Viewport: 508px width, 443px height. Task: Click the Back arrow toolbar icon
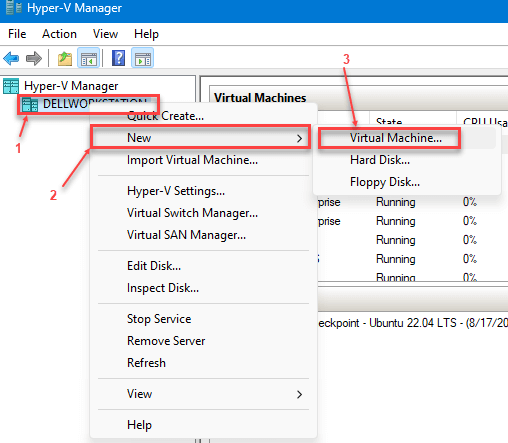(x=11, y=58)
